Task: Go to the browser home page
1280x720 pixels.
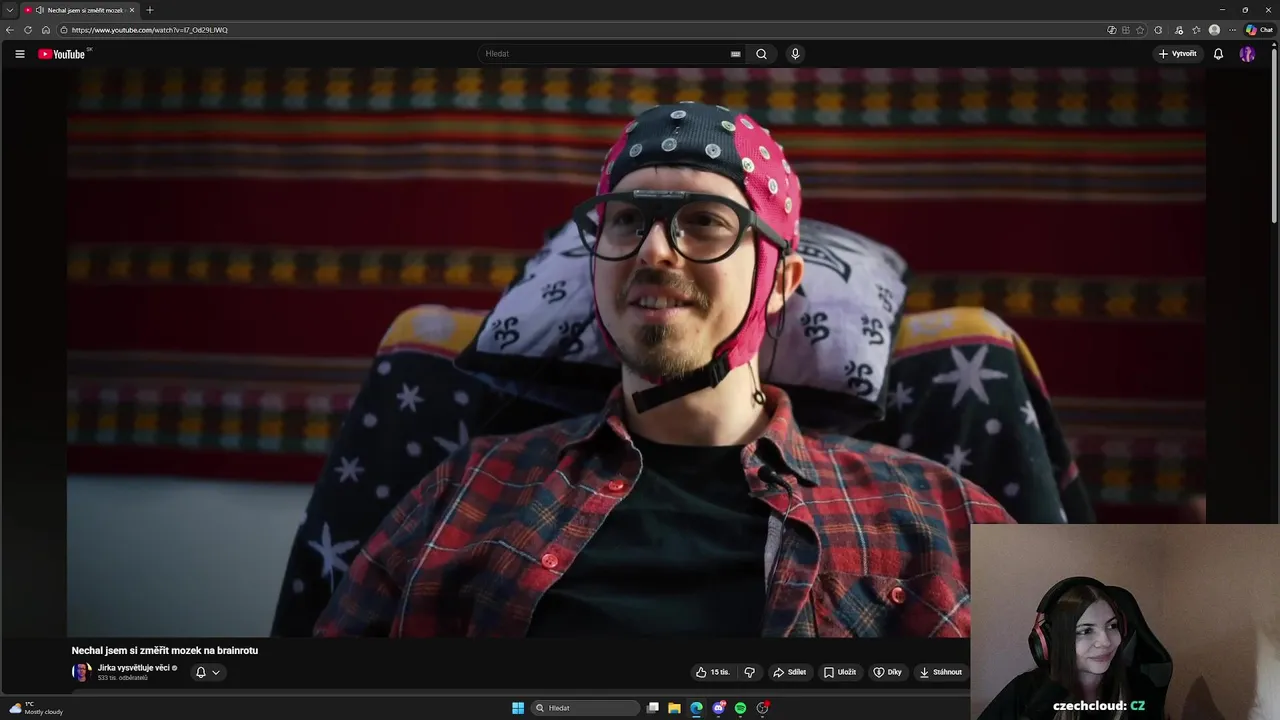Action: tap(46, 30)
